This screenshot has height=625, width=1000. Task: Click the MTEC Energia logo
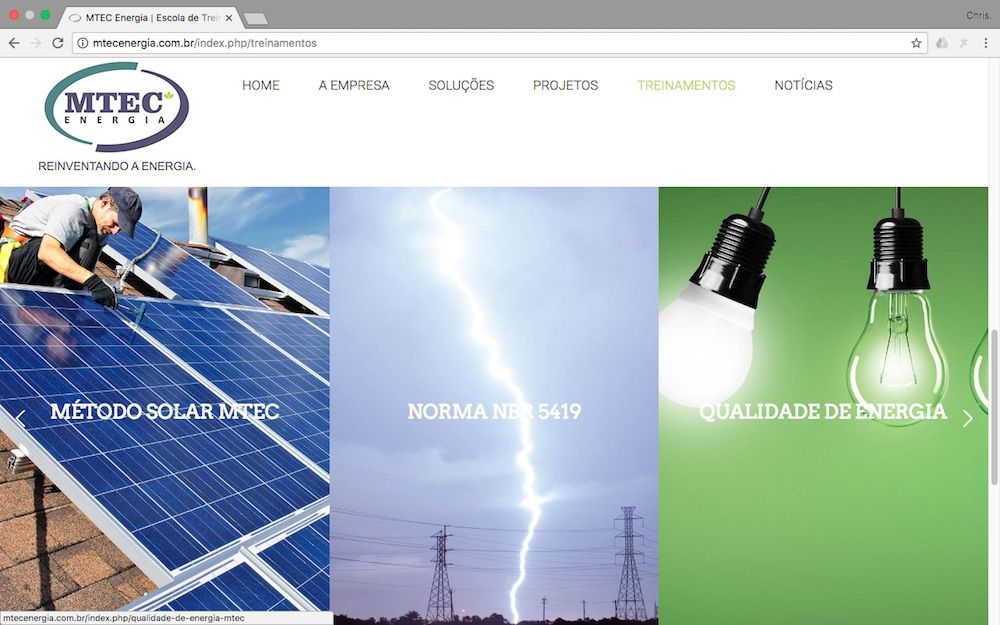coord(116,106)
